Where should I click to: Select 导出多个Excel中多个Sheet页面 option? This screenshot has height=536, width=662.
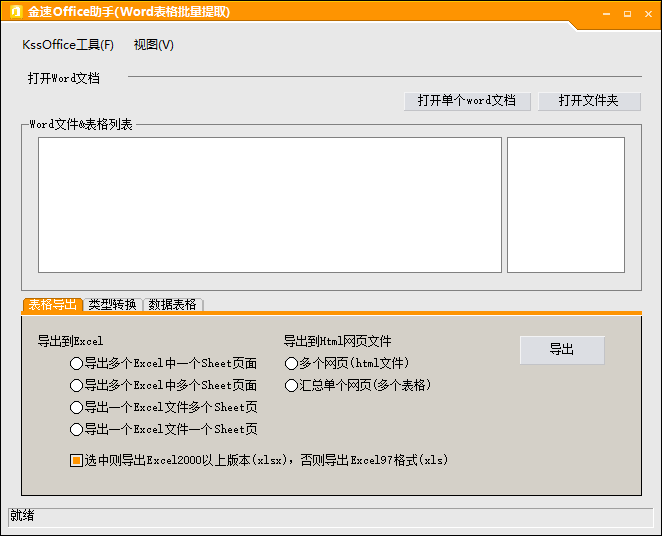click(x=163, y=385)
